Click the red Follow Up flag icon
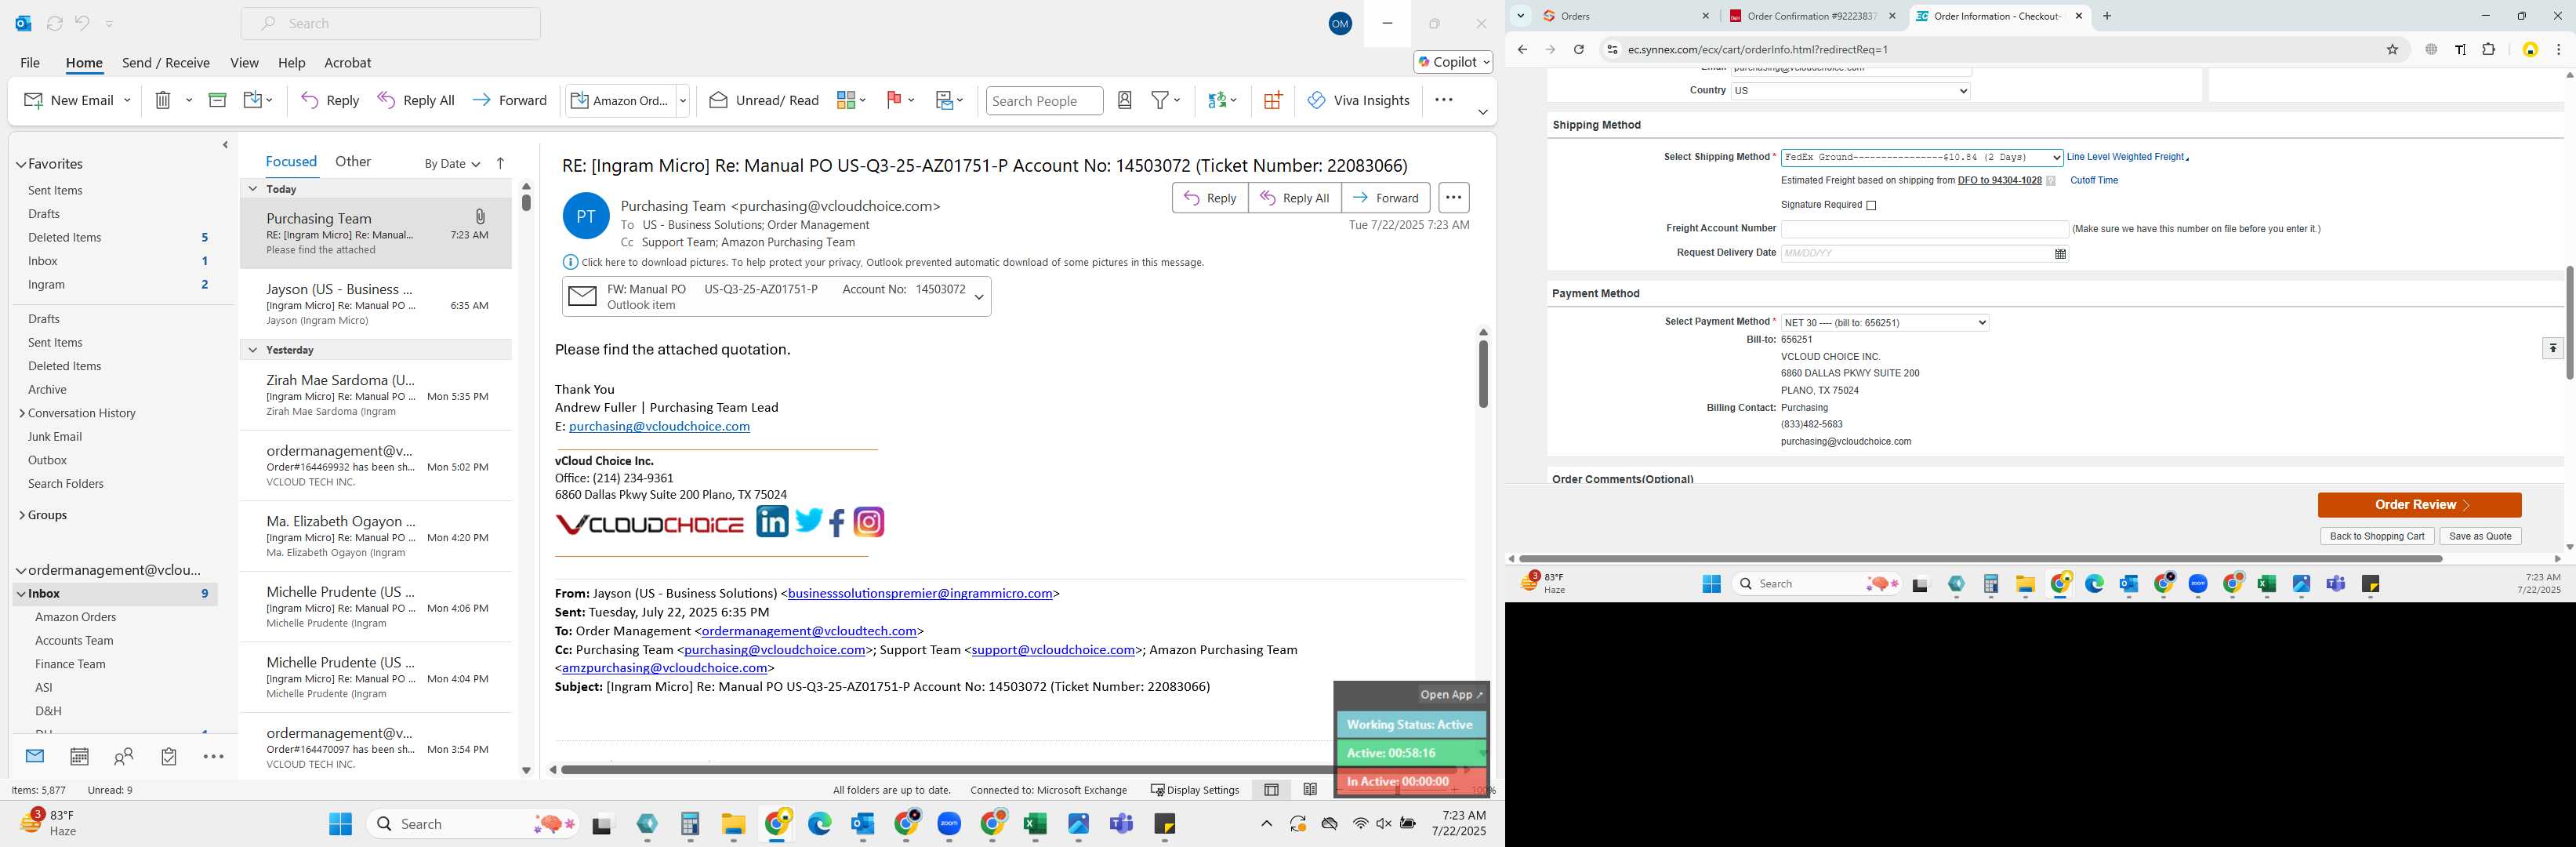Viewport: 2576px width, 847px height. [894, 100]
